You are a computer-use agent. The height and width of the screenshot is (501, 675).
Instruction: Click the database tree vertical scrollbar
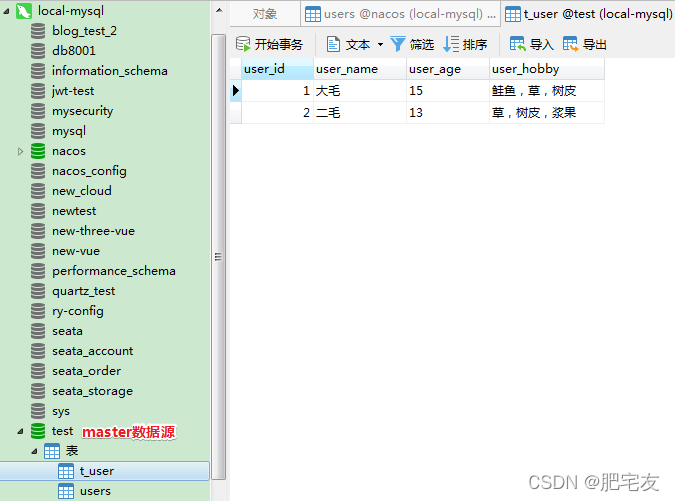pyautogui.click(x=219, y=257)
